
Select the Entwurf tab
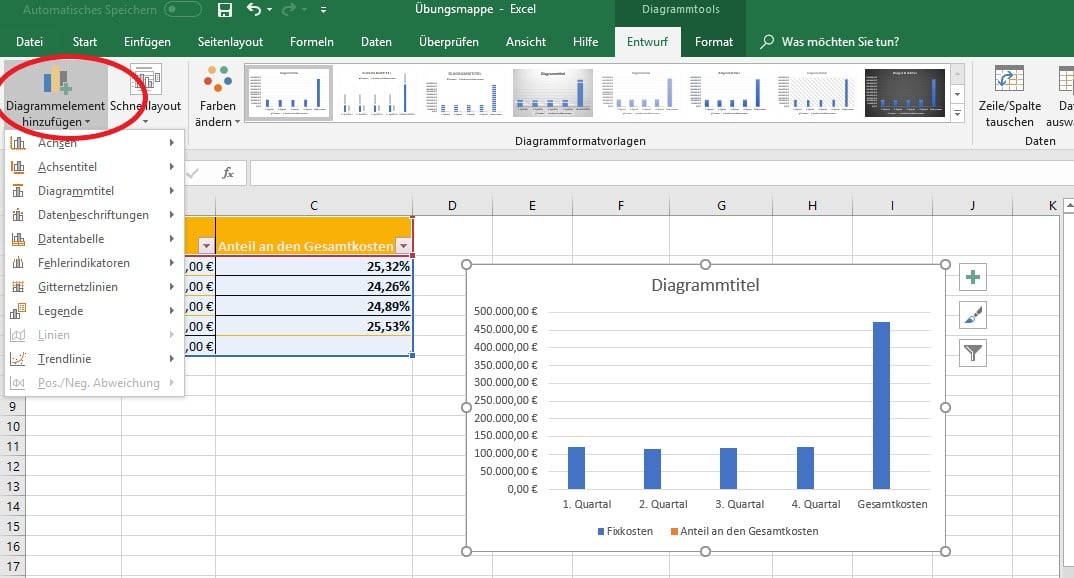pyautogui.click(x=647, y=42)
